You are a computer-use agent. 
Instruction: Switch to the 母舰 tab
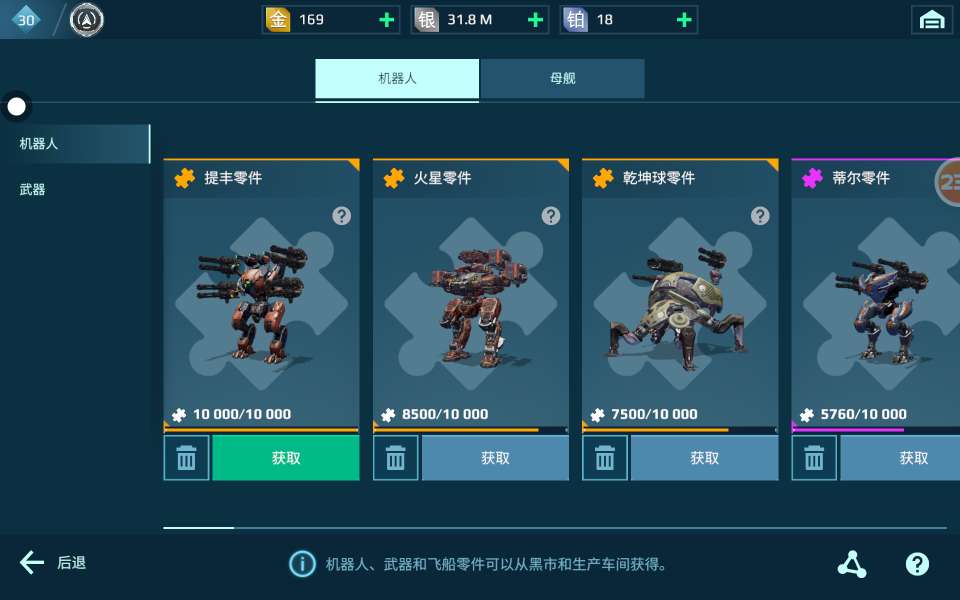point(562,78)
